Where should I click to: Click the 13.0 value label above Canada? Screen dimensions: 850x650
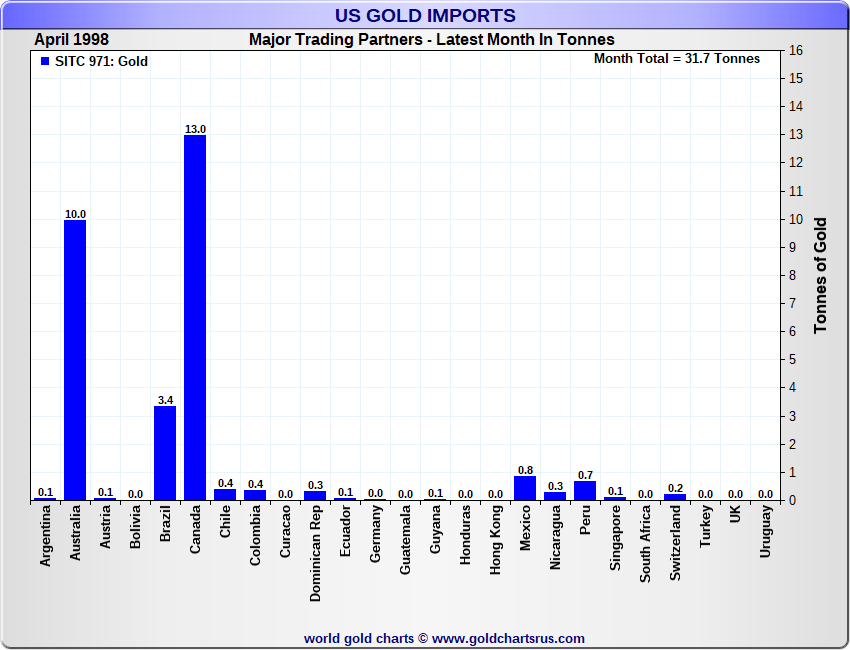(x=195, y=129)
